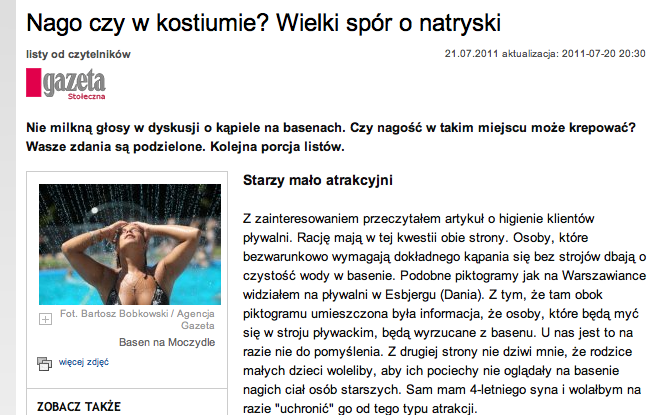Image resolution: width=649 pixels, height=415 pixels.
Task: Click the headline Nago czy w kostiumie
Action: [264, 22]
